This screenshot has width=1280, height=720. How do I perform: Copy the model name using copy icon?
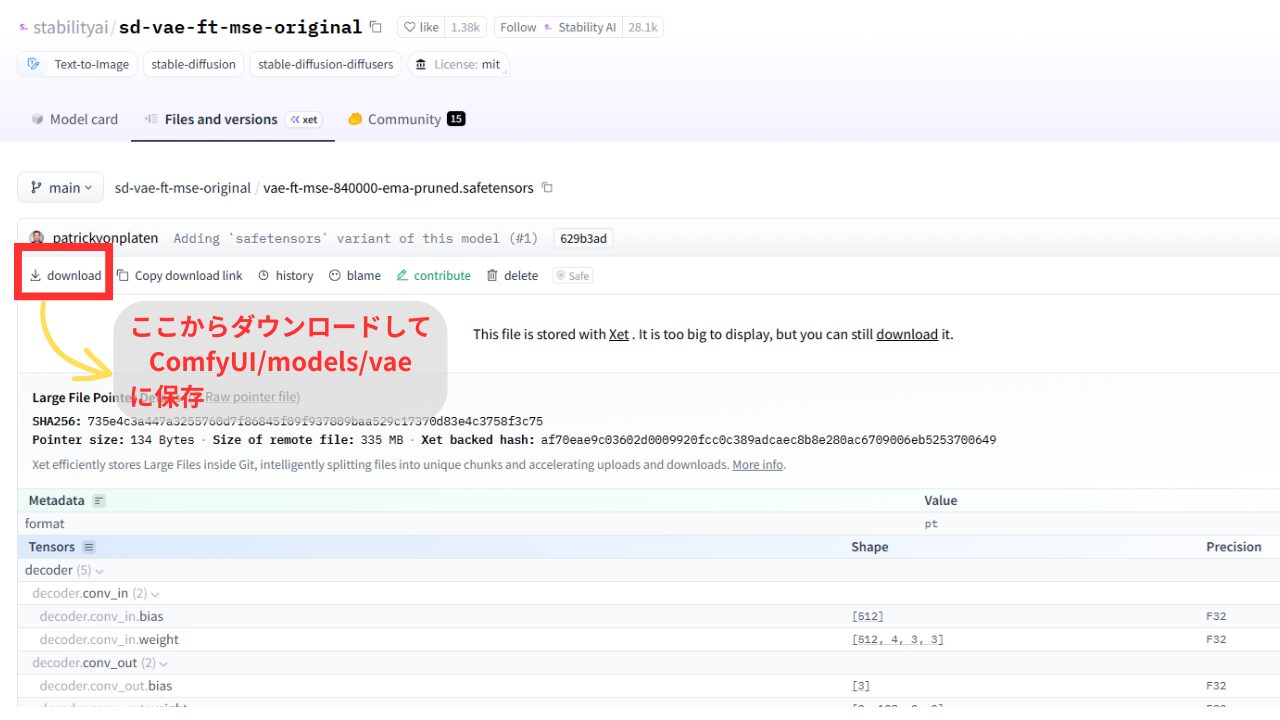pyautogui.click(x=375, y=27)
